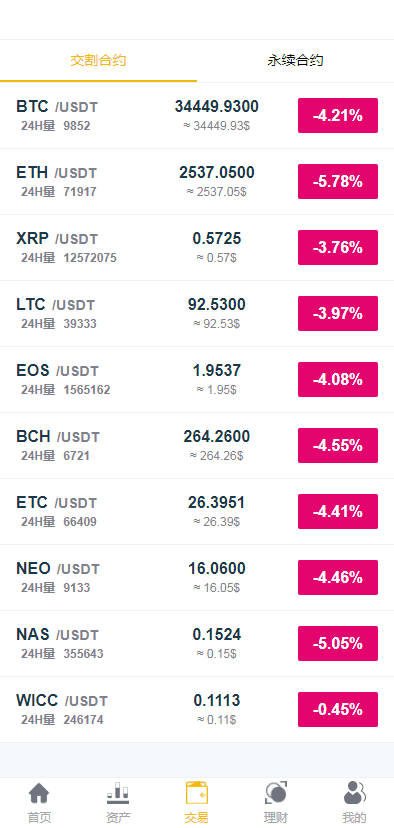The width and height of the screenshot is (394, 828).
Task: Tap the BTC -4.21% change button
Action: tap(338, 116)
